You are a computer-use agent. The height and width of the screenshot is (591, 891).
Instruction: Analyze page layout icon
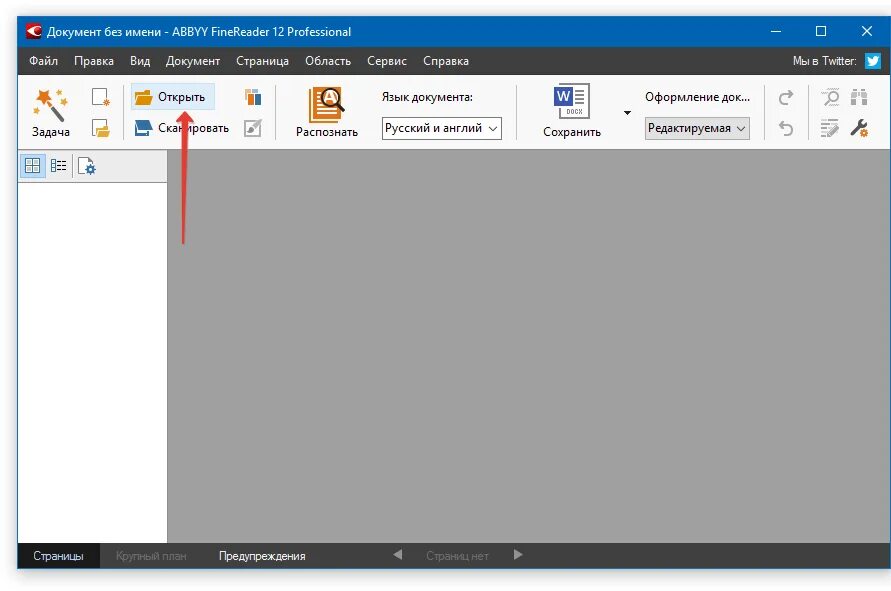(253, 97)
